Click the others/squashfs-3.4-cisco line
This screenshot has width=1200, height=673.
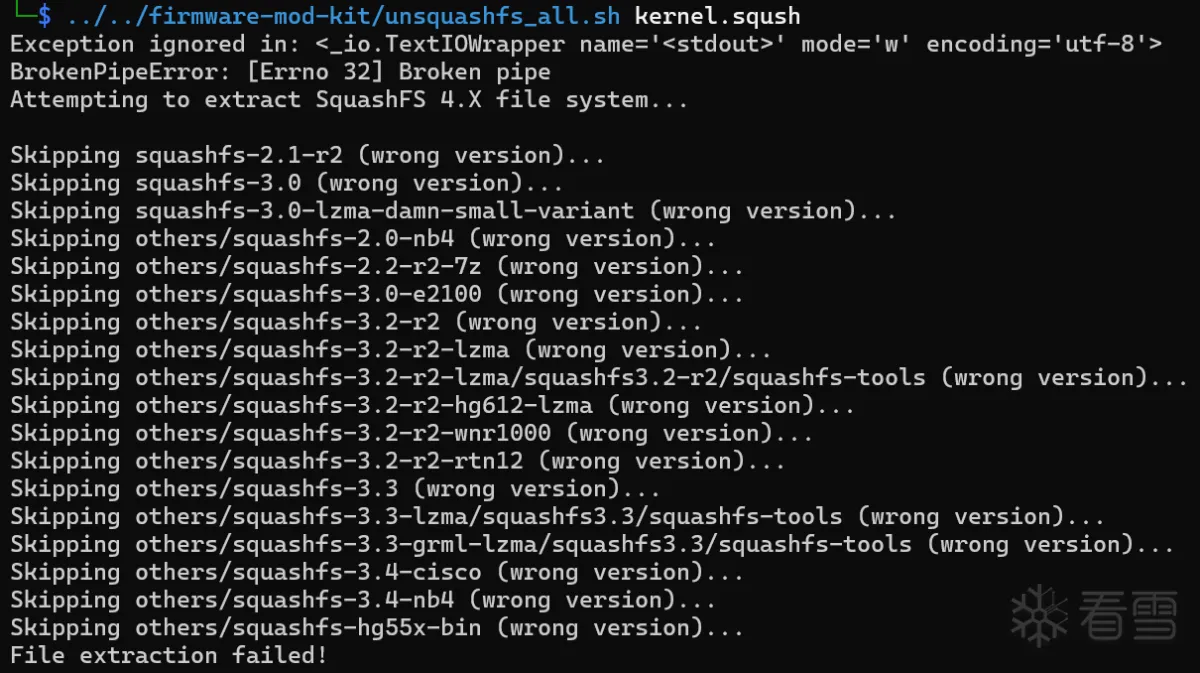point(377,573)
